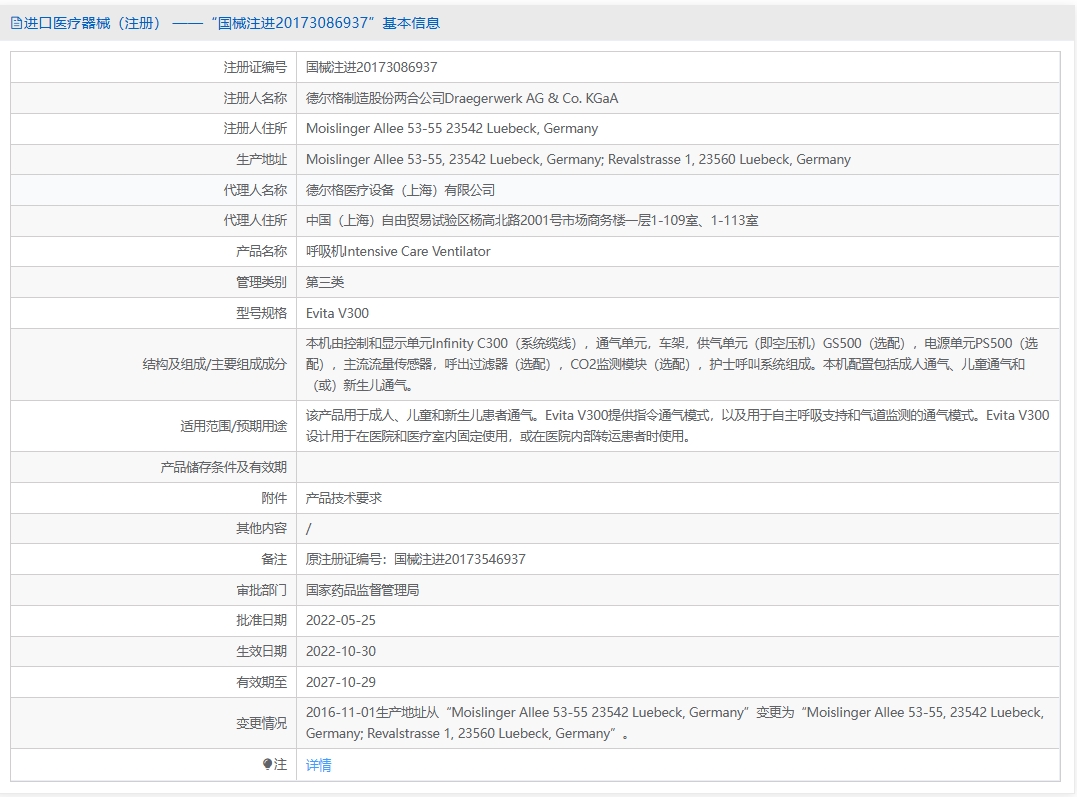The image size is (1077, 797).
Task: Select registrant name Draegerwerk AG & Co. KGaA
Action: click(x=462, y=98)
